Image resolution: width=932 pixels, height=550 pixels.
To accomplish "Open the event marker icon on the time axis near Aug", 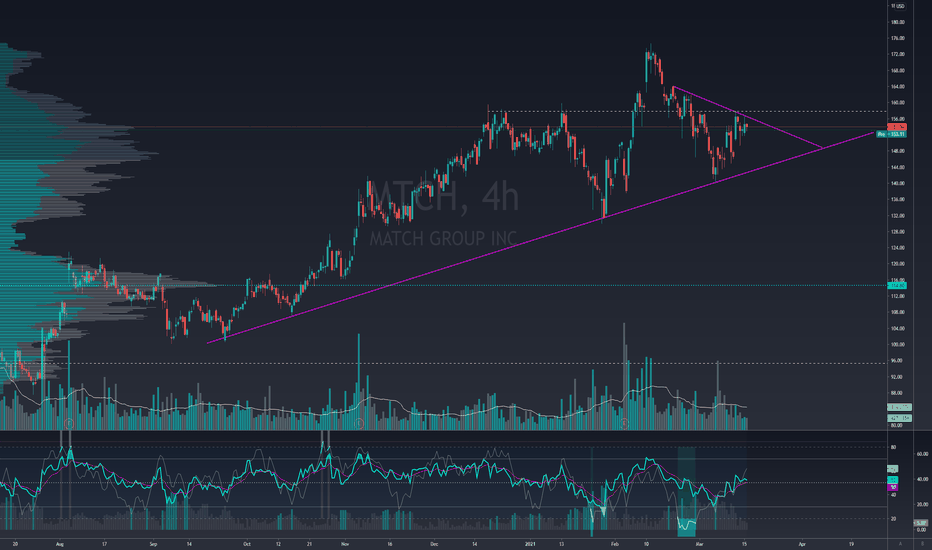I will click(x=70, y=423).
